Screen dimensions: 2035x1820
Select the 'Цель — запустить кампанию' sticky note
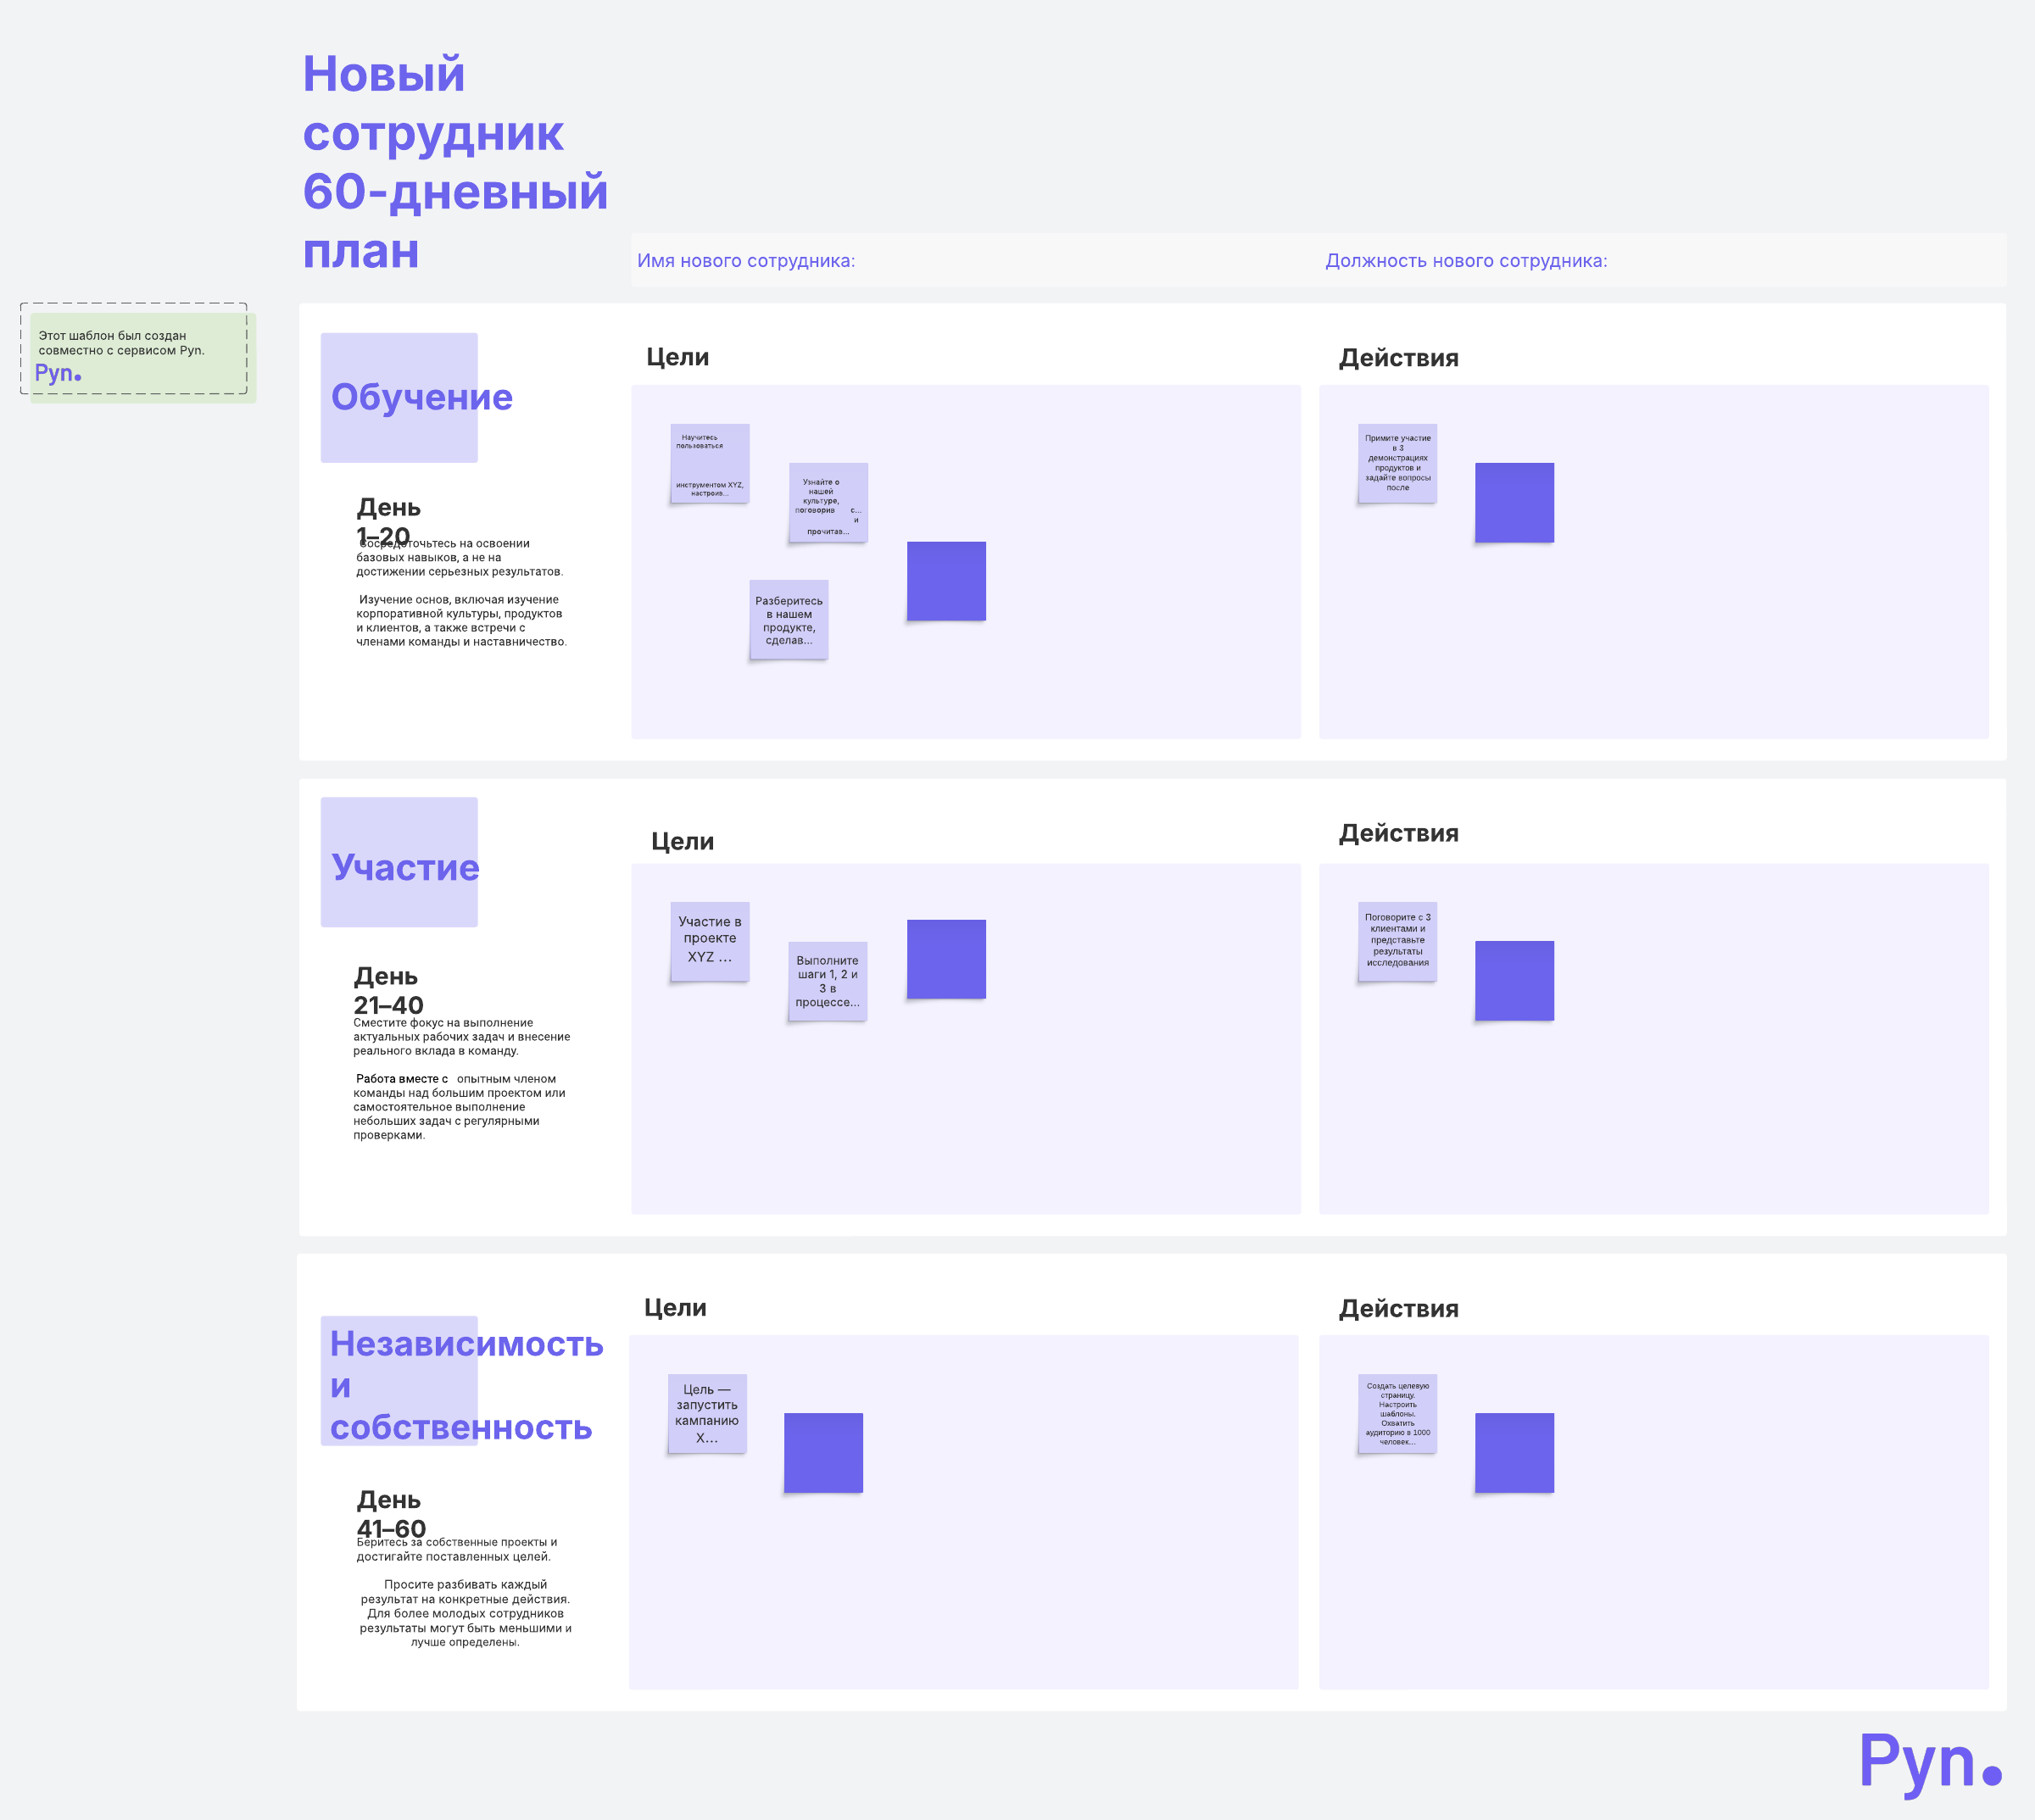pyautogui.click(x=706, y=1413)
